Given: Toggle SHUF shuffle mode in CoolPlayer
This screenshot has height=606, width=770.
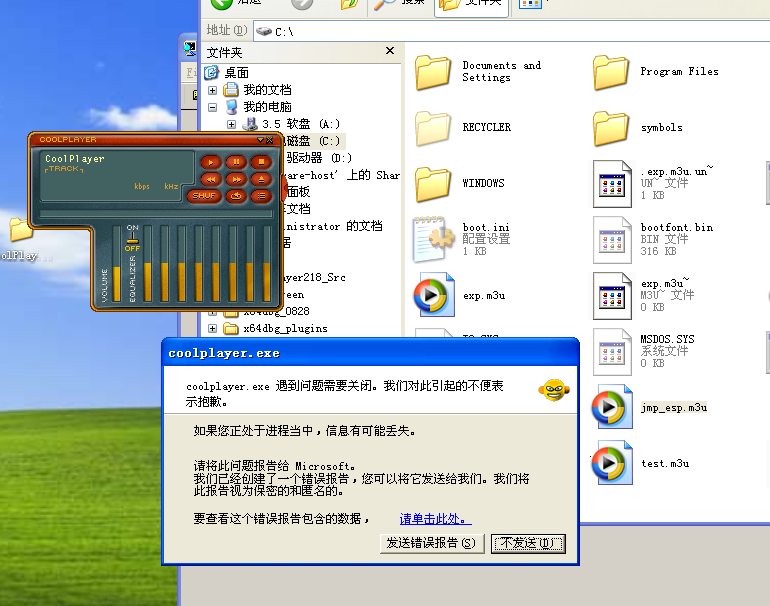Looking at the screenshot, I should click(x=204, y=196).
